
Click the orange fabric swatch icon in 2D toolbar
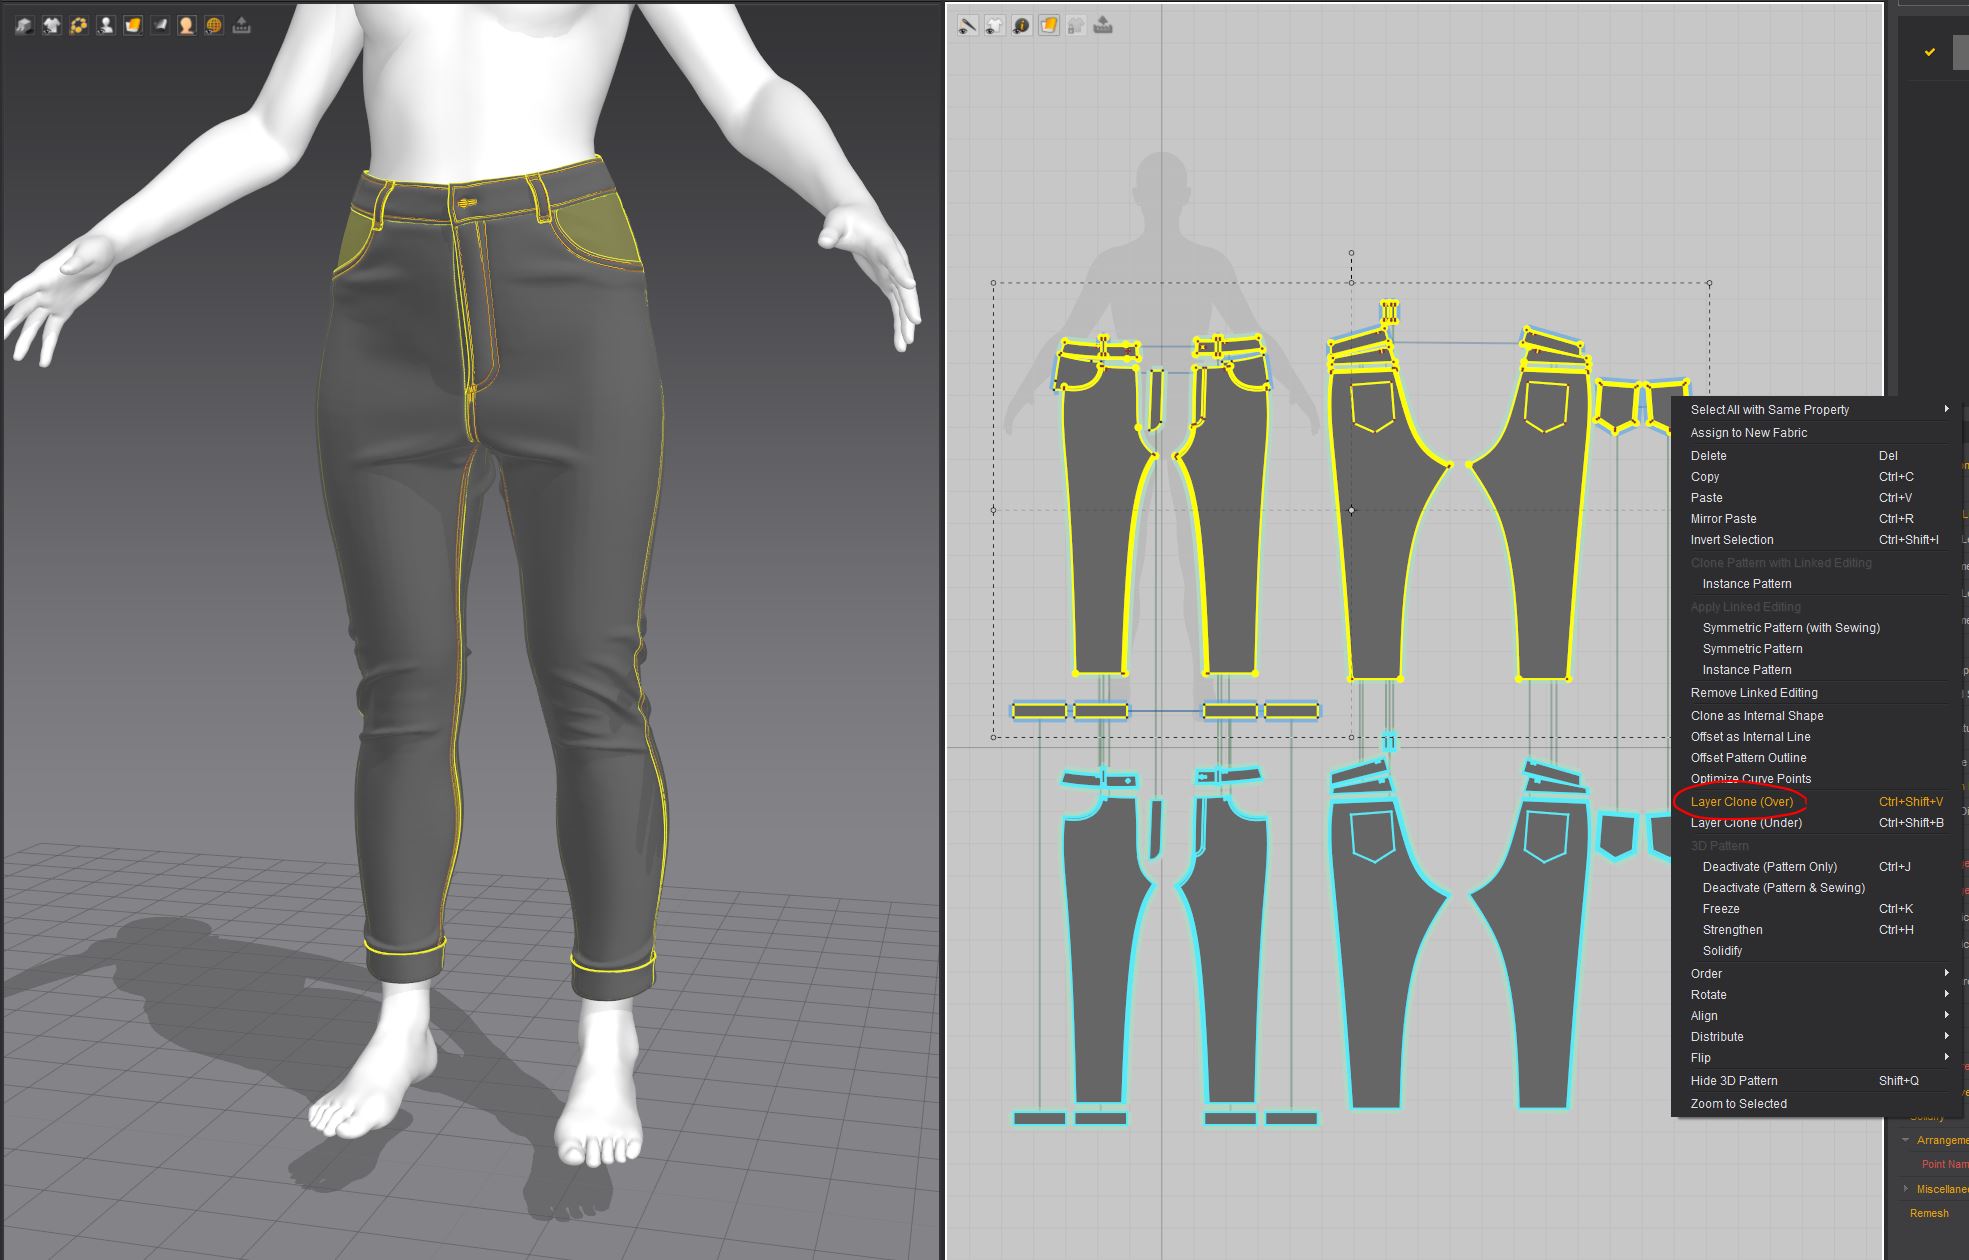tap(1048, 25)
